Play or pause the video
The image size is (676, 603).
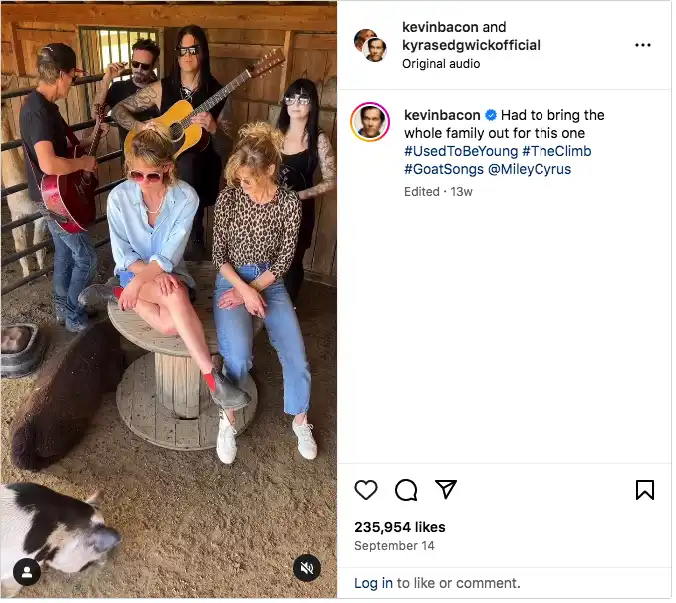tap(168, 300)
